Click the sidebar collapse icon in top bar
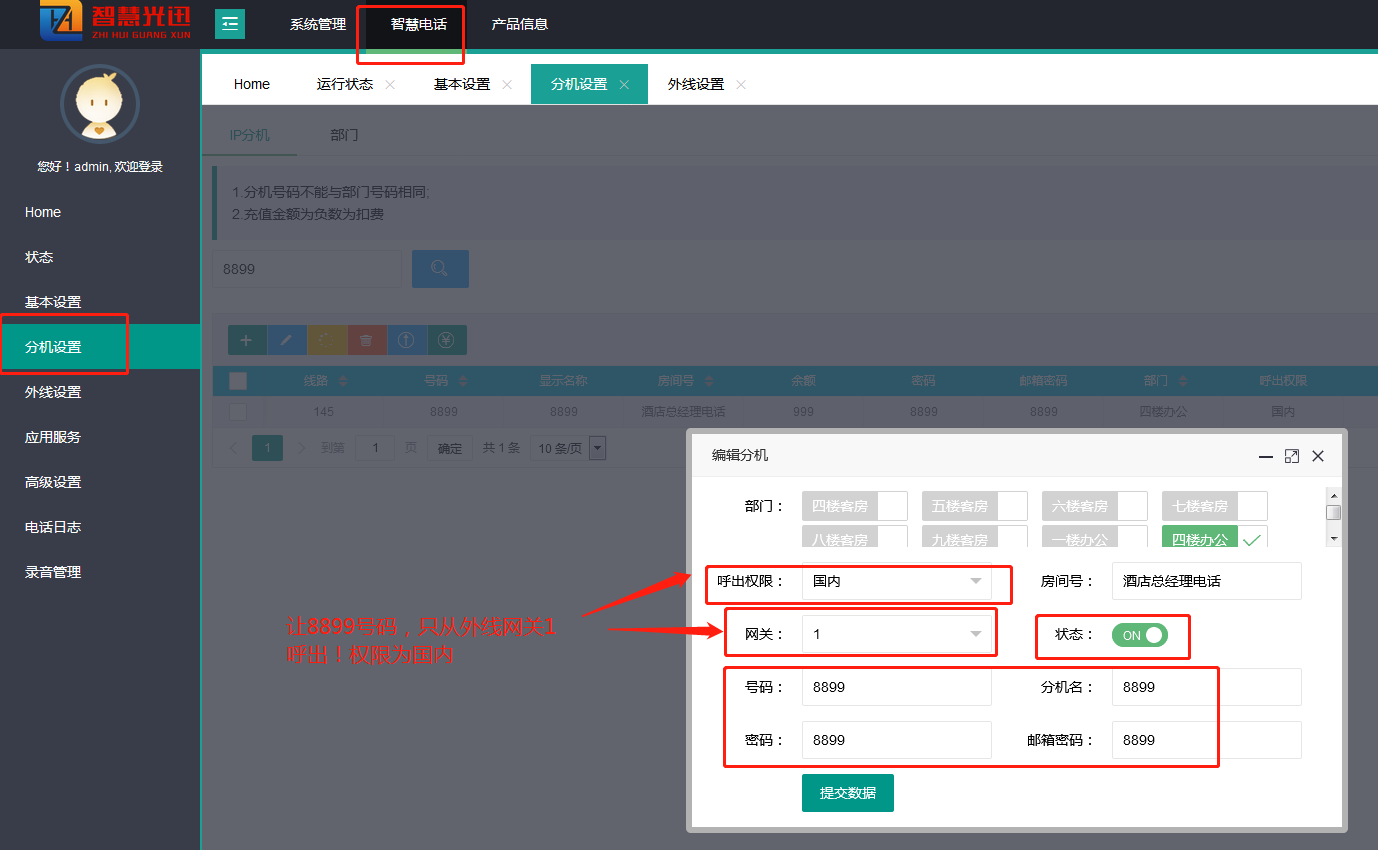This screenshot has width=1378, height=850. point(230,24)
